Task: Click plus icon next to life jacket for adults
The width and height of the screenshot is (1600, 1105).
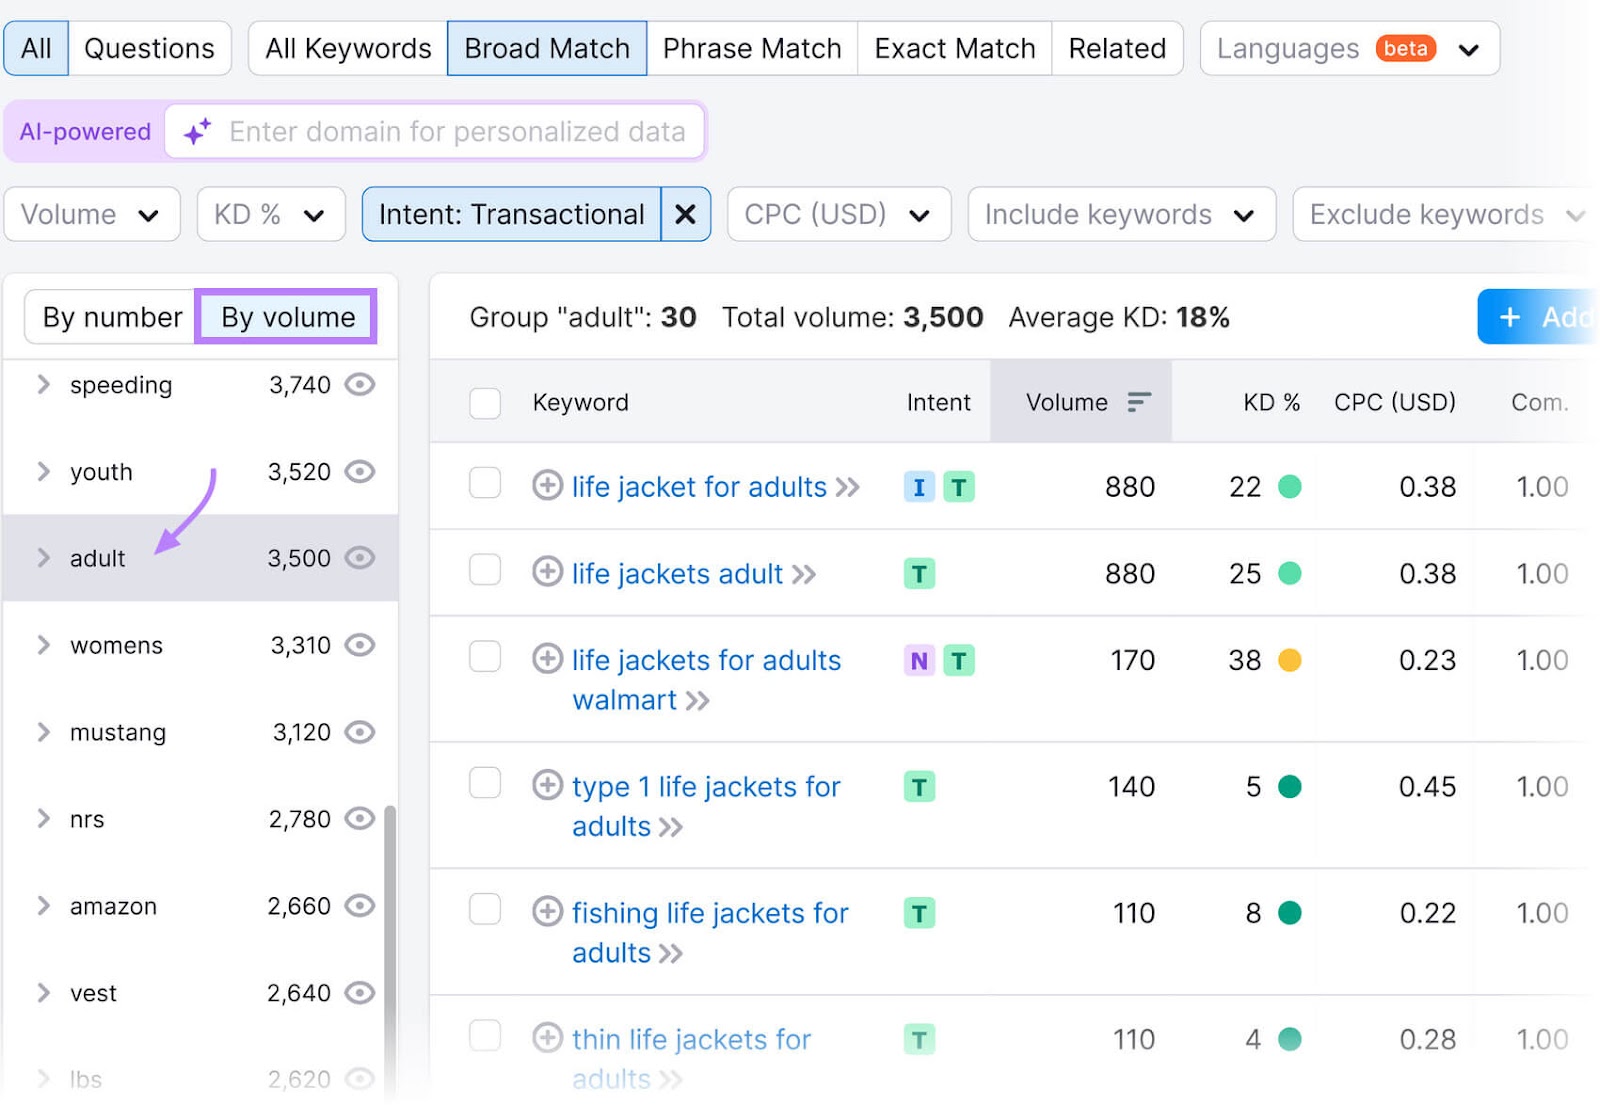Action: click(547, 486)
